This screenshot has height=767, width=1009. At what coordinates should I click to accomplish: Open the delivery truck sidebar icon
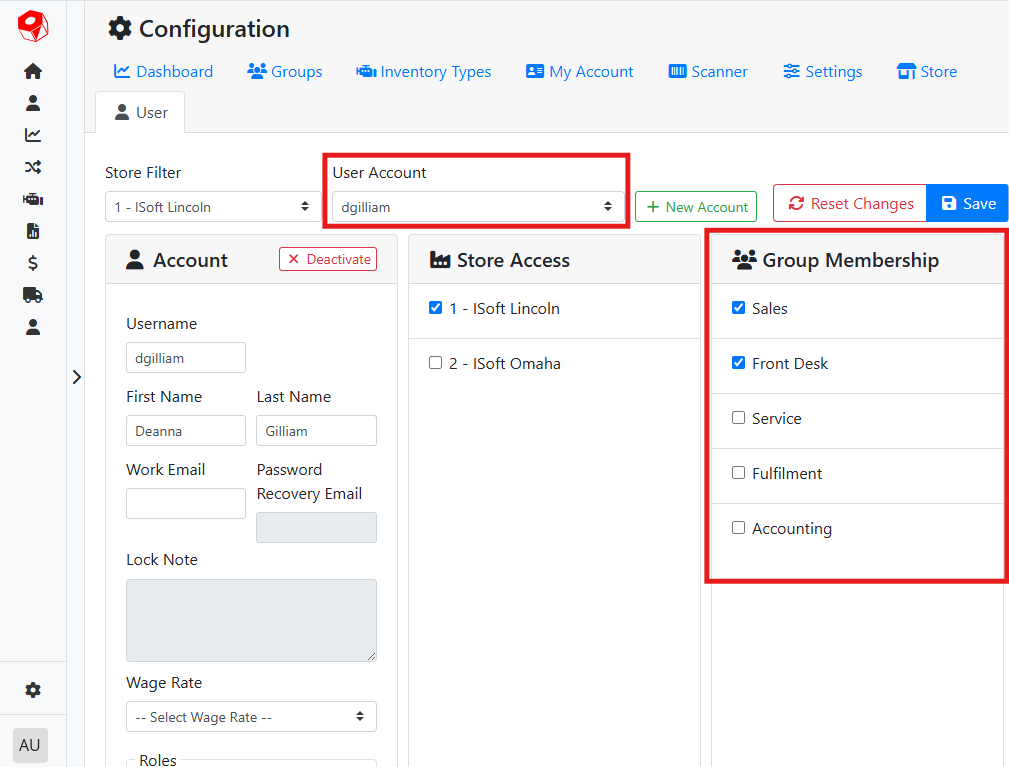tap(33, 295)
